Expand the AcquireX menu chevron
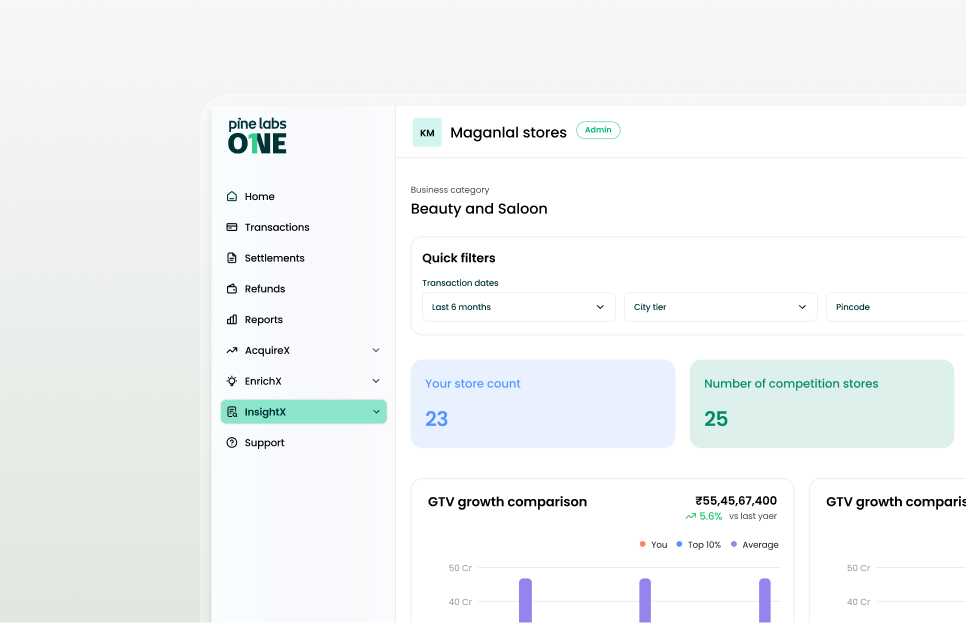Image resolution: width=966 pixels, height=623 pixels. (376, 350)
